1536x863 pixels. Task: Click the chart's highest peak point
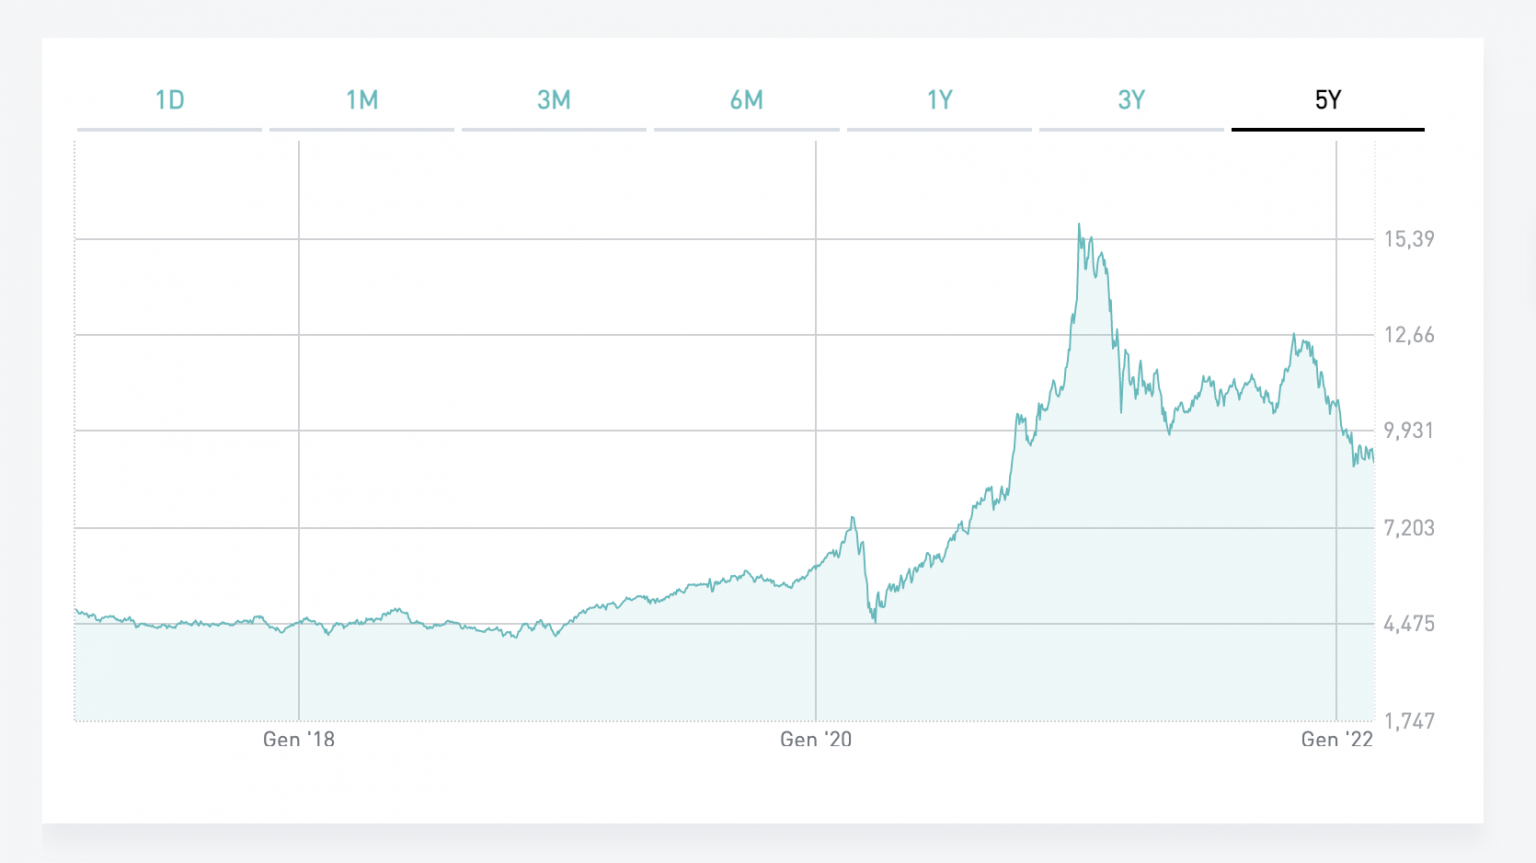click(x=1080, y=224)
